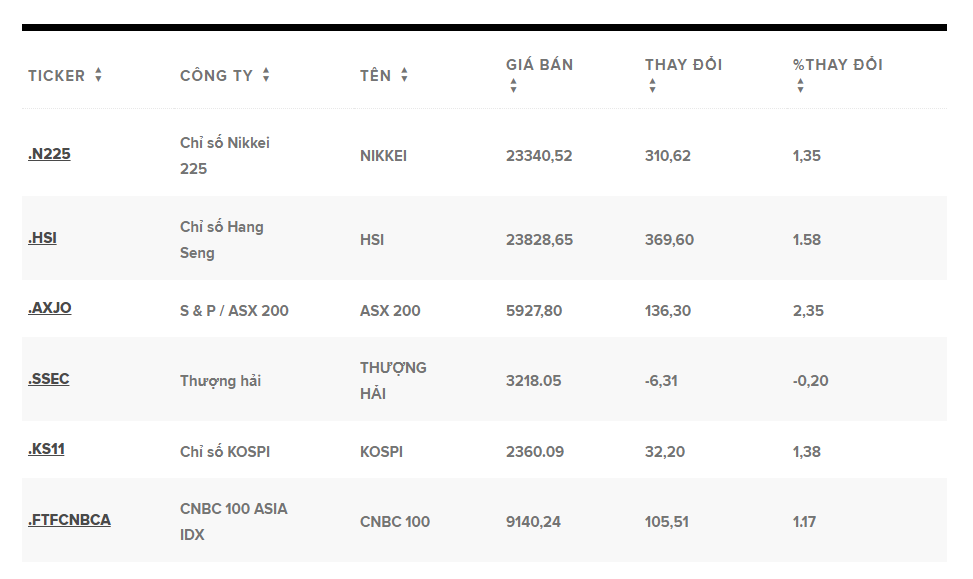This screenshot has width=973, height=579.
Task: Open the .HSI ticker link
Action: click(x=42, y=238)
